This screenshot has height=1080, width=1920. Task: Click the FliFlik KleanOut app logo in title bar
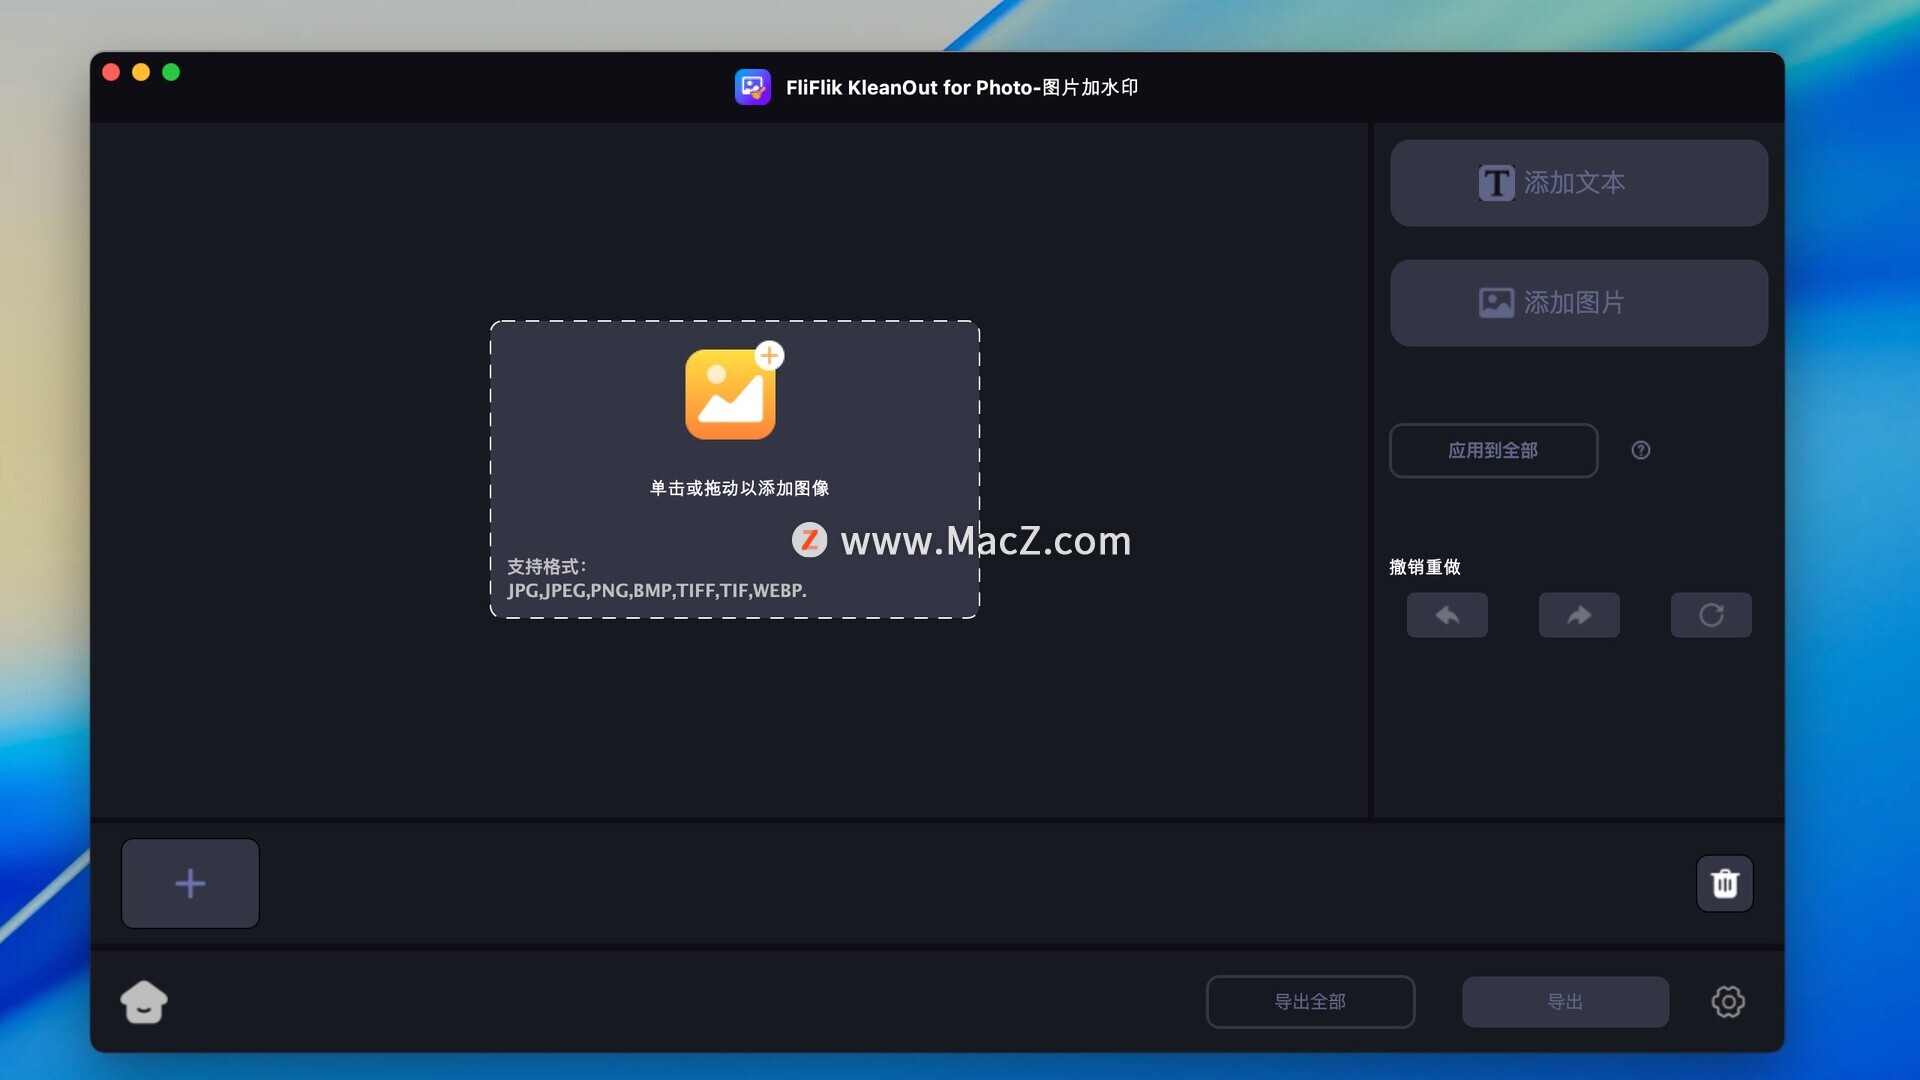pyautogui.click(x=753, y=87)
